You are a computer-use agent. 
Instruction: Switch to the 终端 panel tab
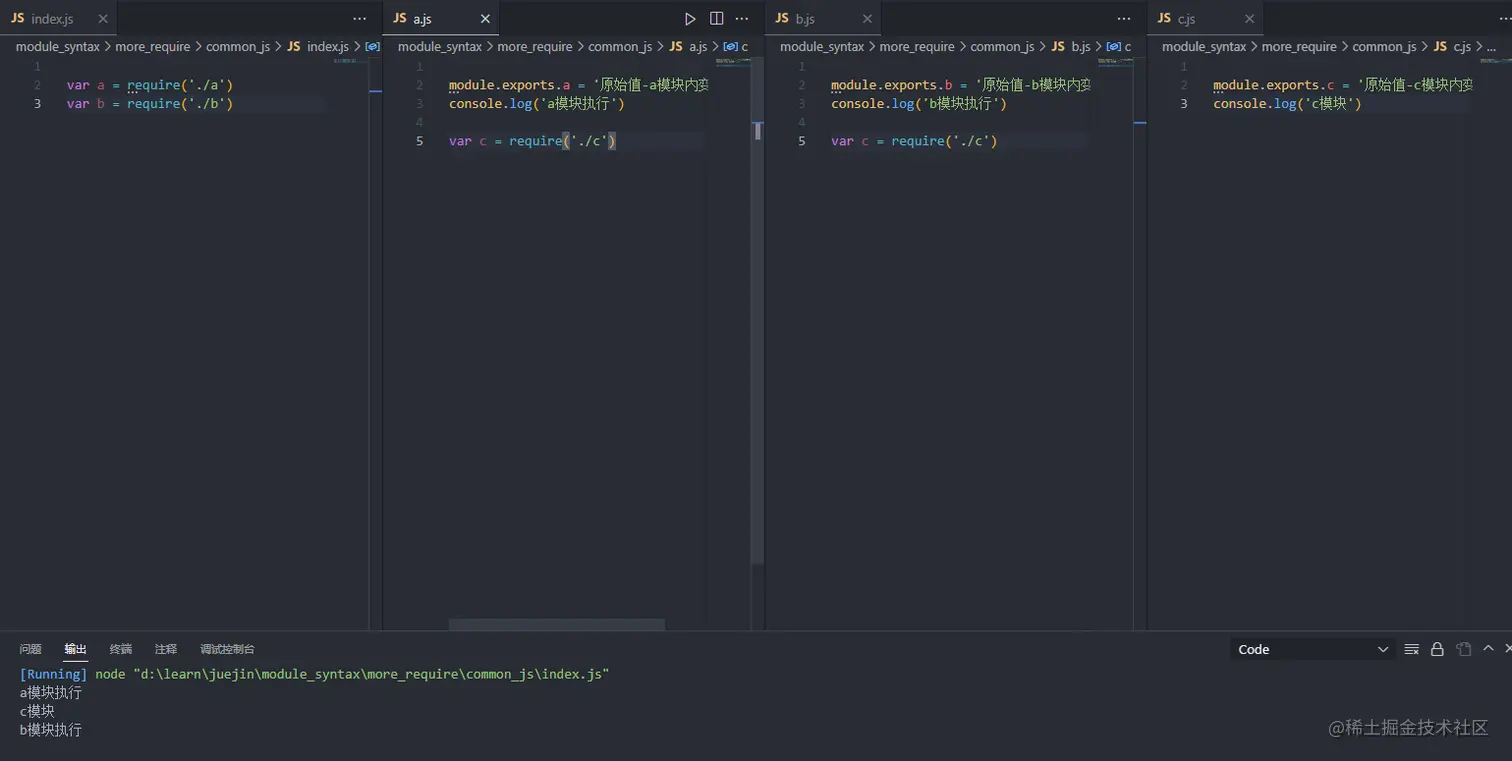[x=121, y=649]
